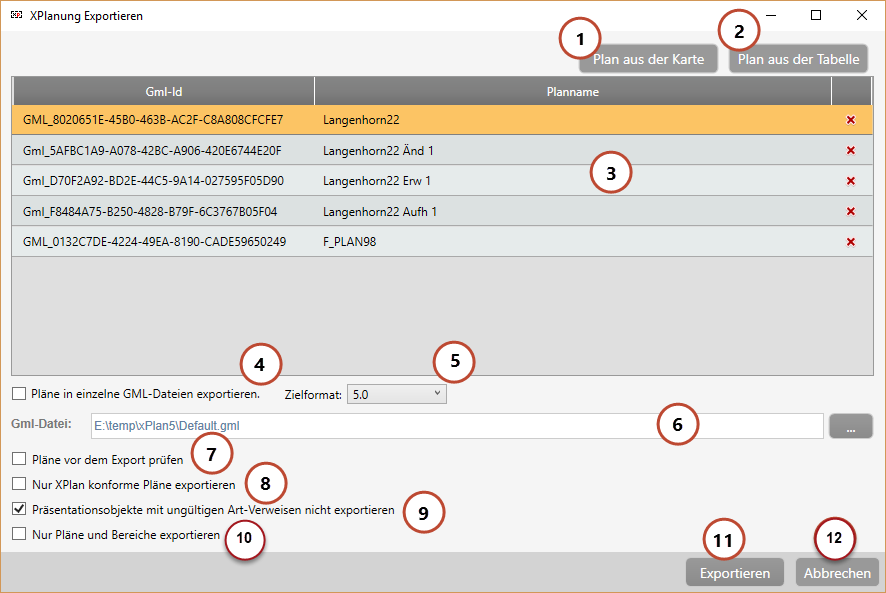Uncheck excluding Präsentationsobjekte with invalid Art-Verweise
Viewport: 886px width, 593px height.
click(x=17, y=508)
